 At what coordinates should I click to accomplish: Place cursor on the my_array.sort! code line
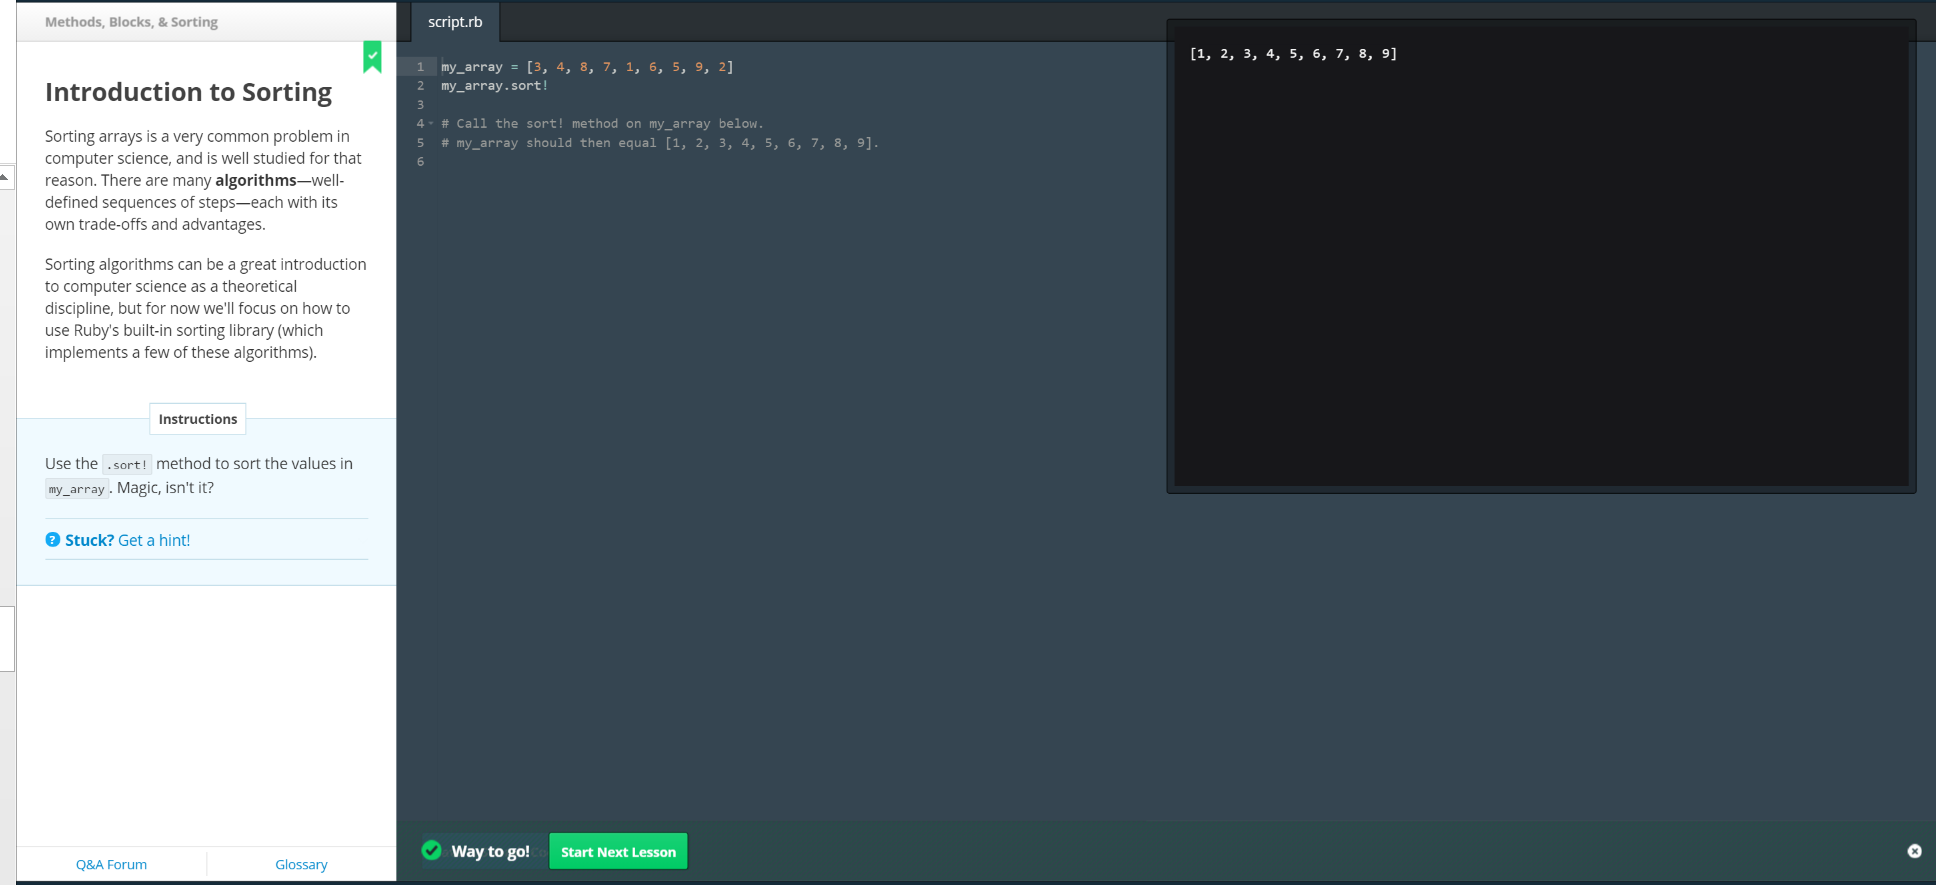pyautogui.click(x=495, y=86)
